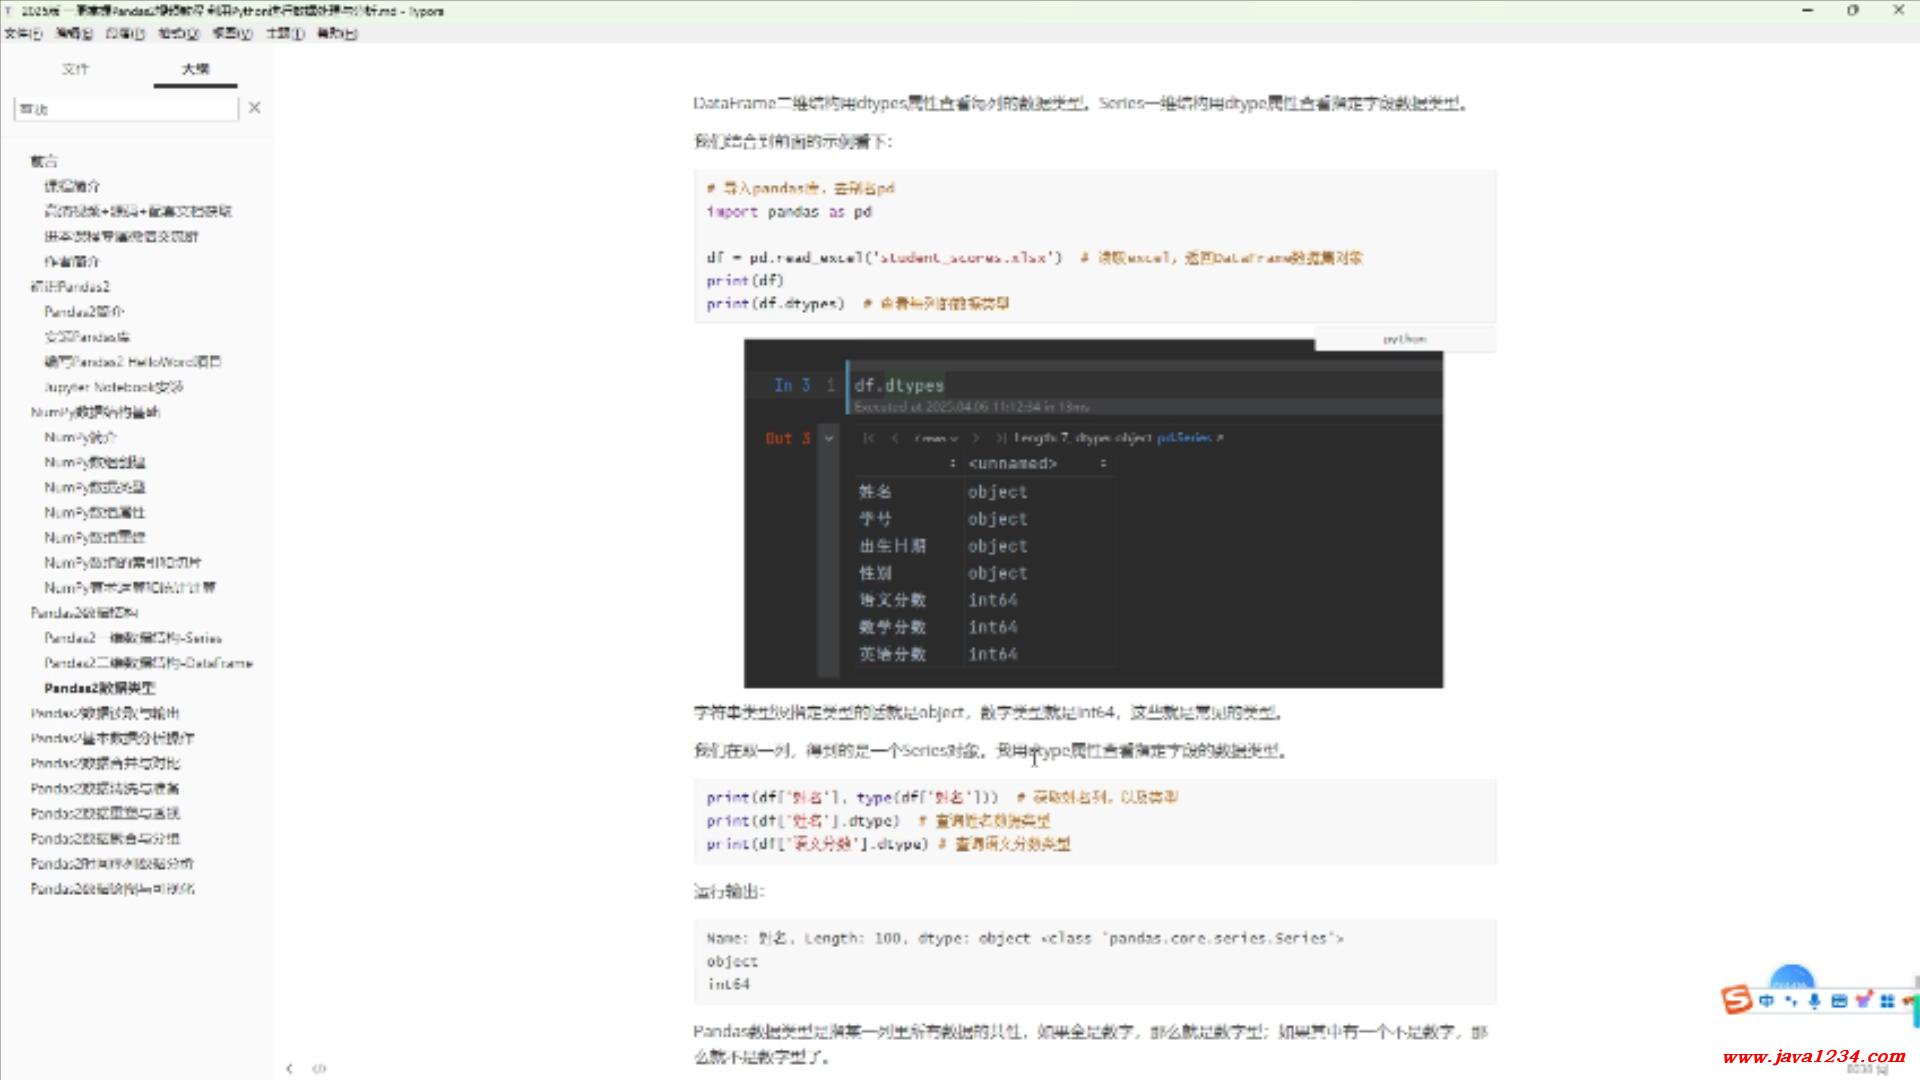
Task: Expand the Out 3 chevron in image
Action: 829,438
